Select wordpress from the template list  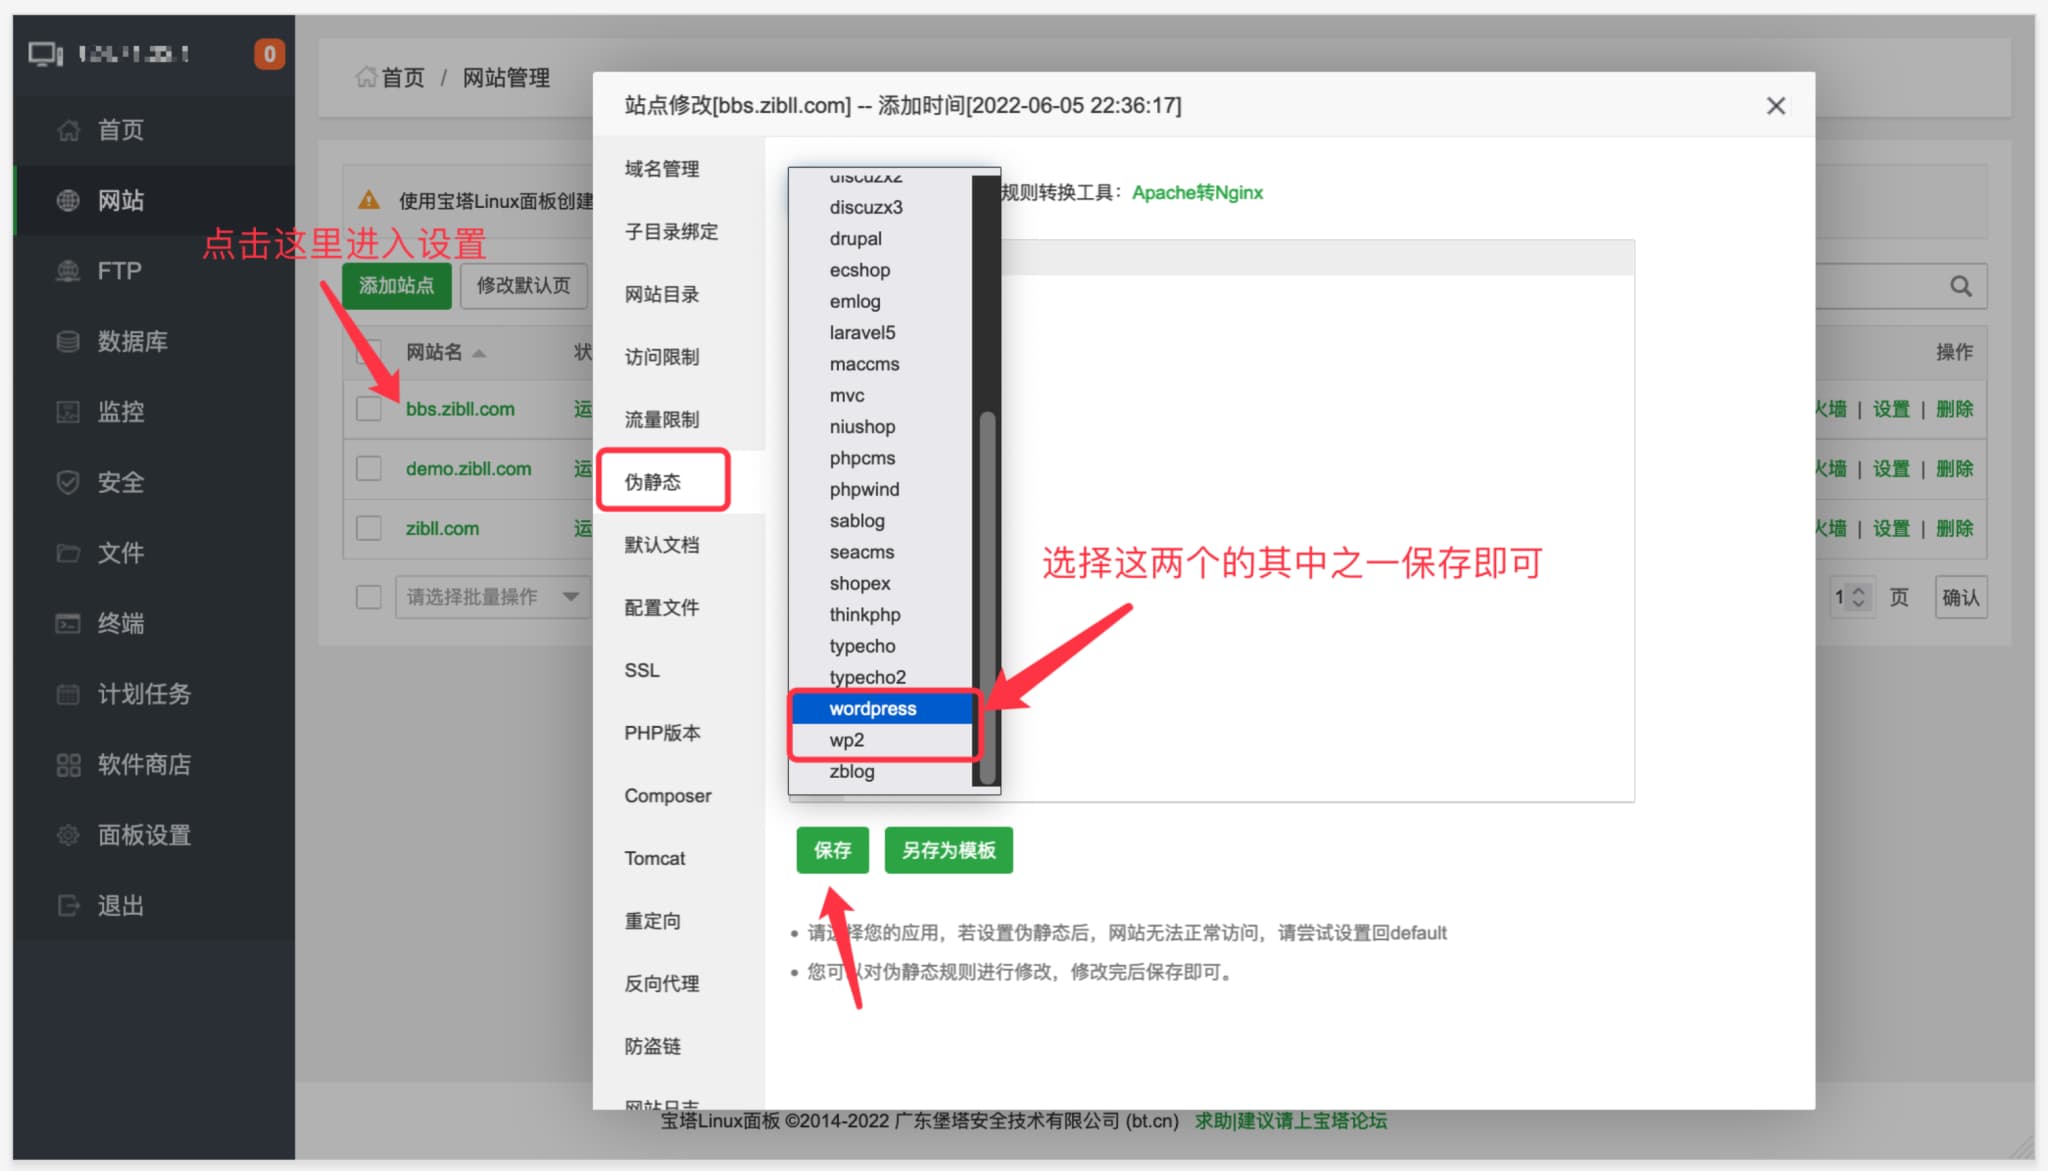coord(872,708)
